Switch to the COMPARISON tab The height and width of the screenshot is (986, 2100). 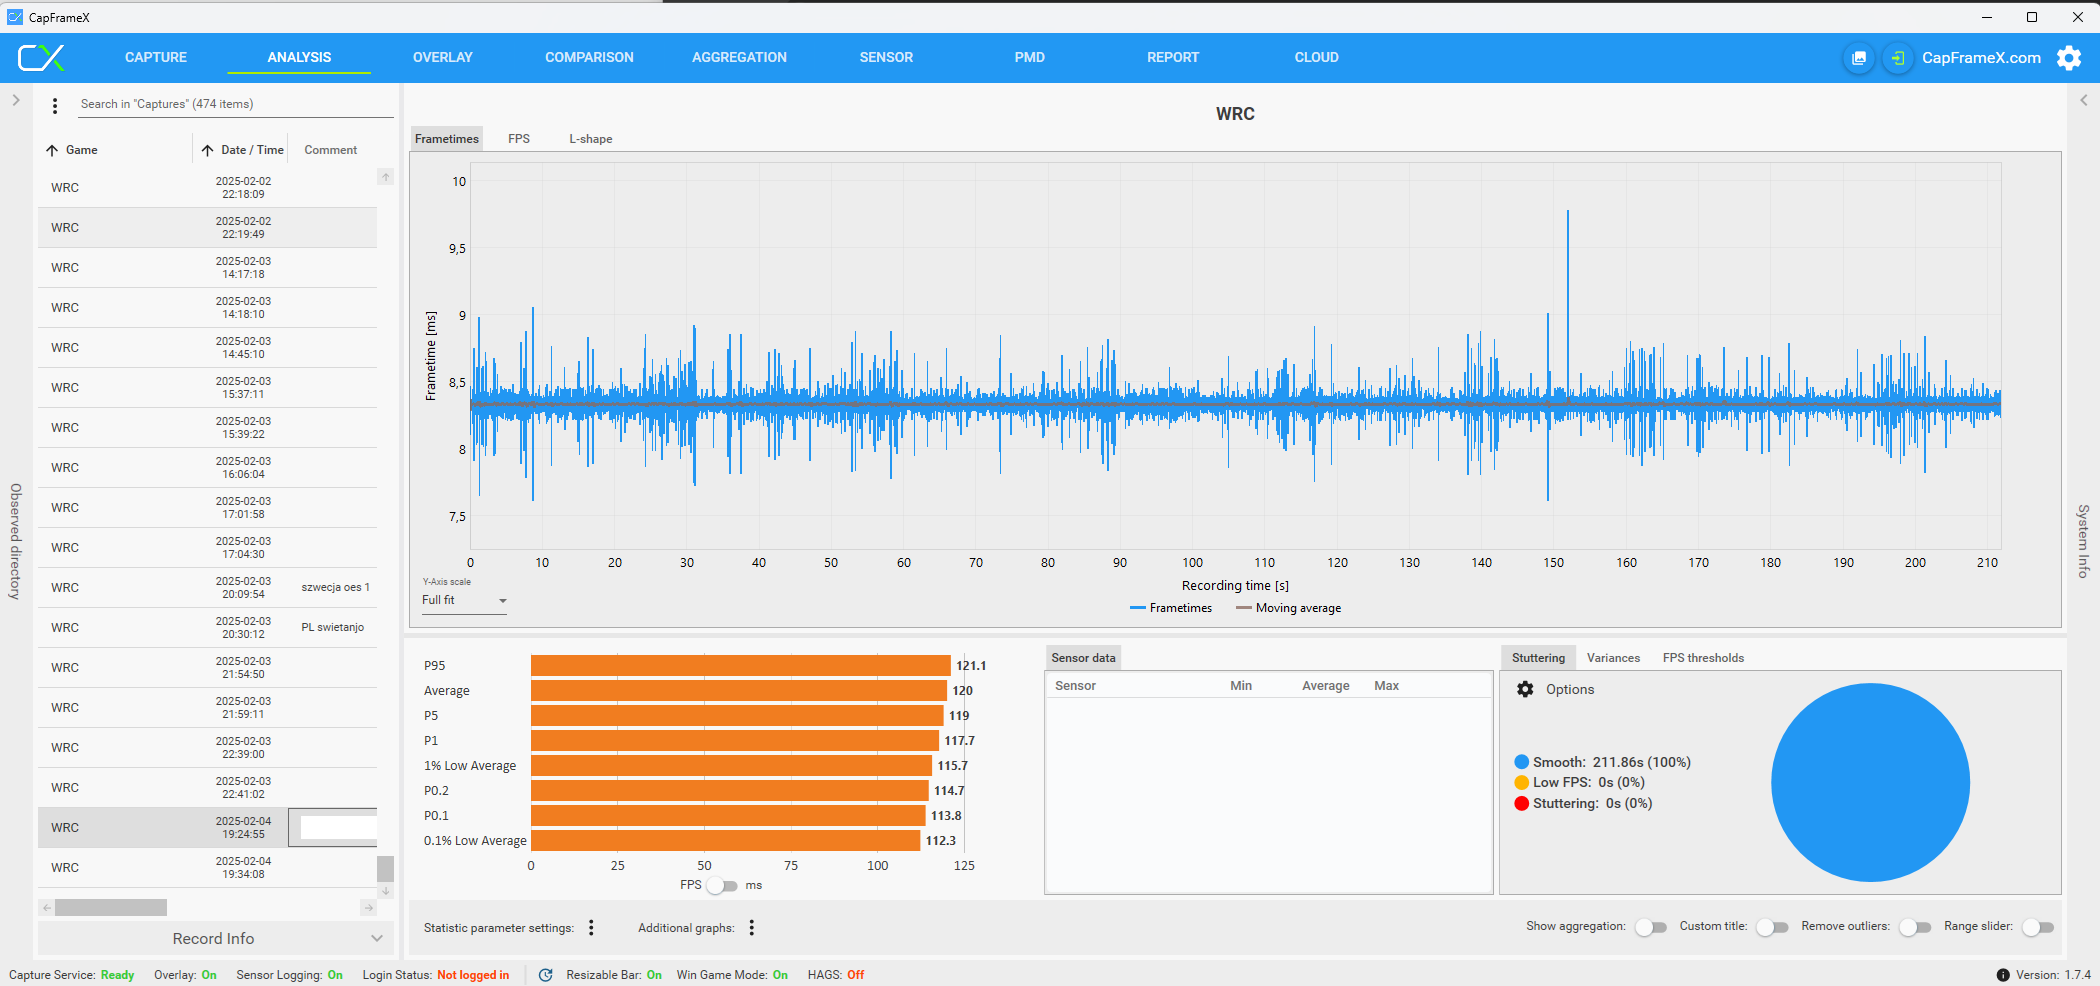click(589, 58)
